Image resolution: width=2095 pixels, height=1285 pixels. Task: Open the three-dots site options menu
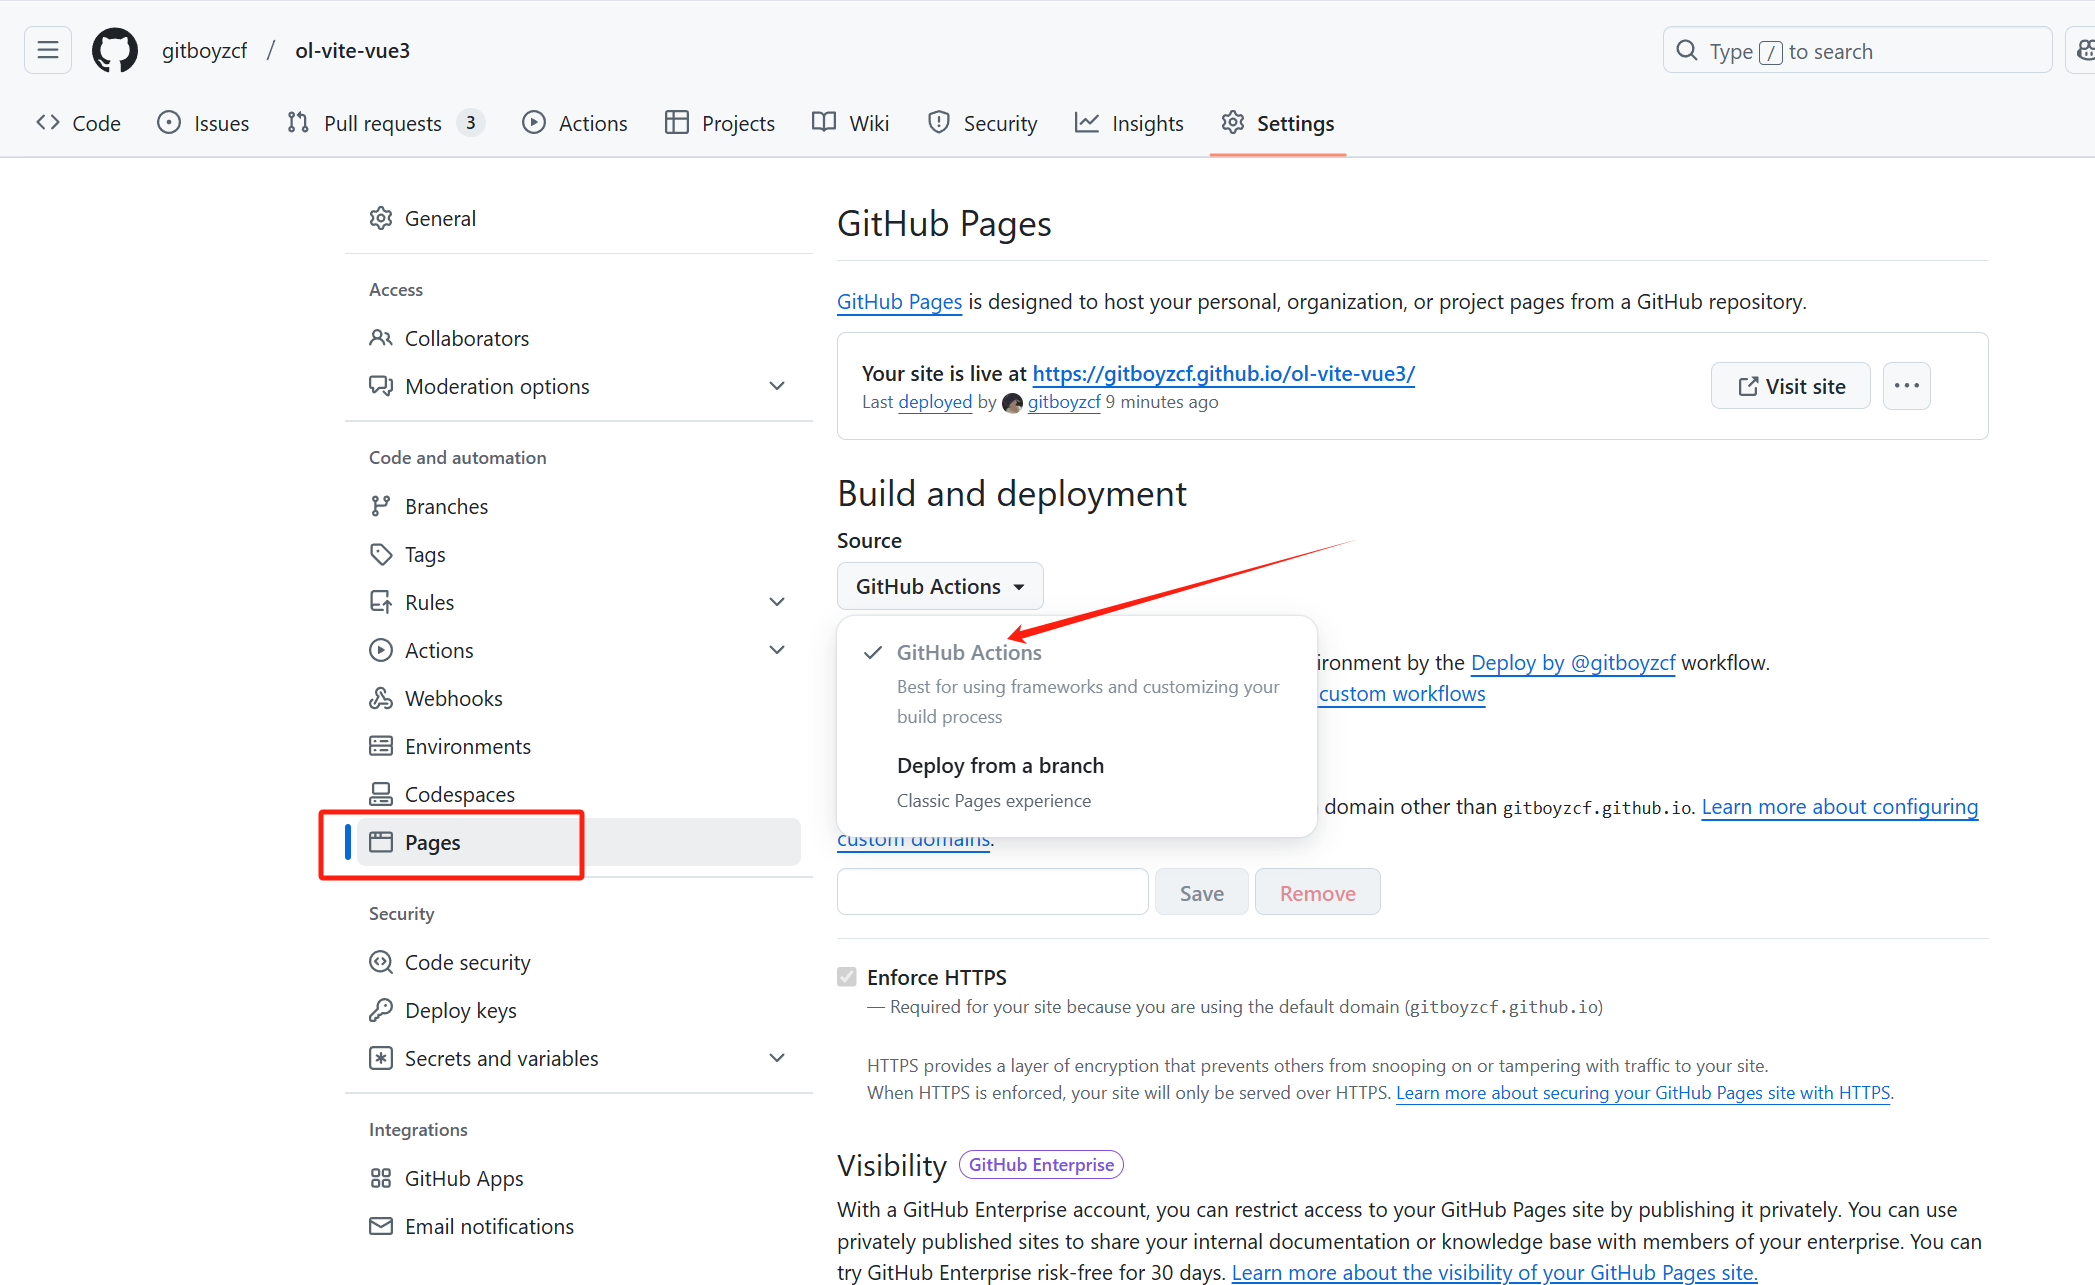[x=1906, y=386]
